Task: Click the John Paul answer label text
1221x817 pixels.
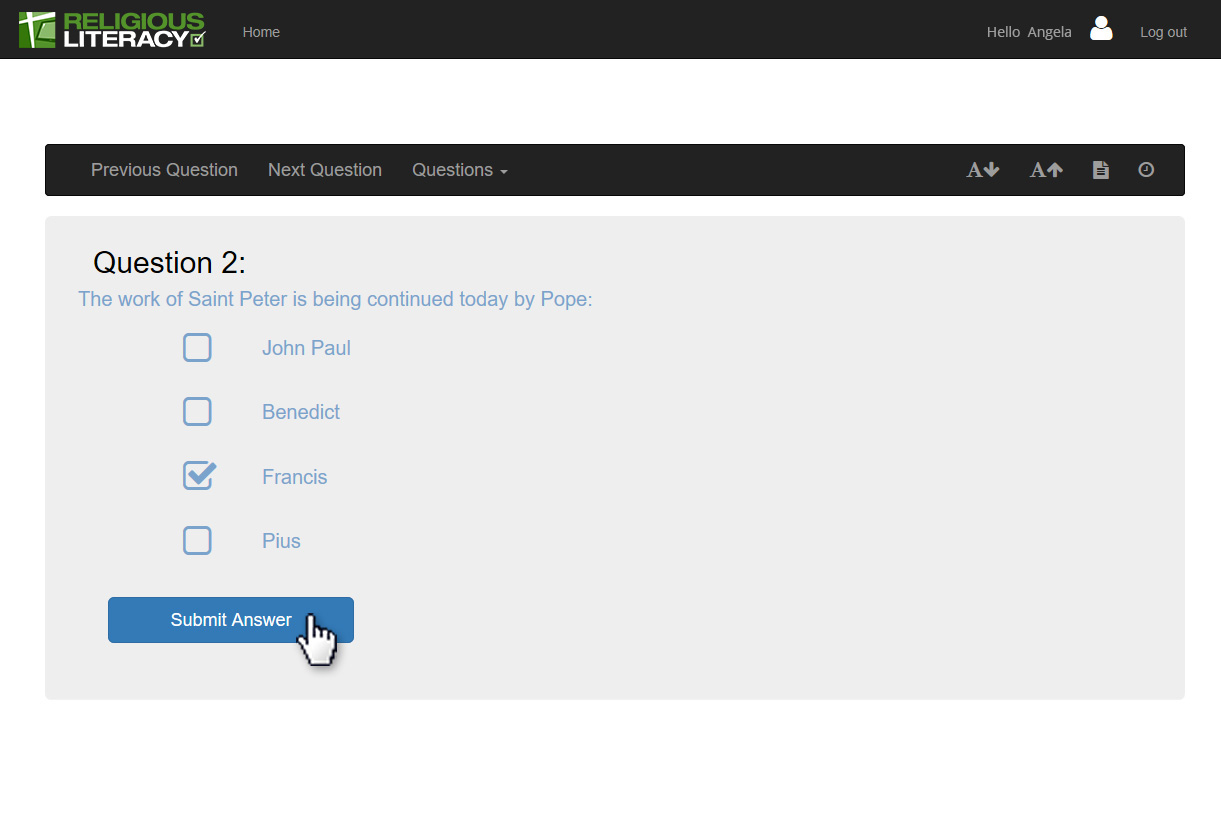Action: click(x=306, y=348)
